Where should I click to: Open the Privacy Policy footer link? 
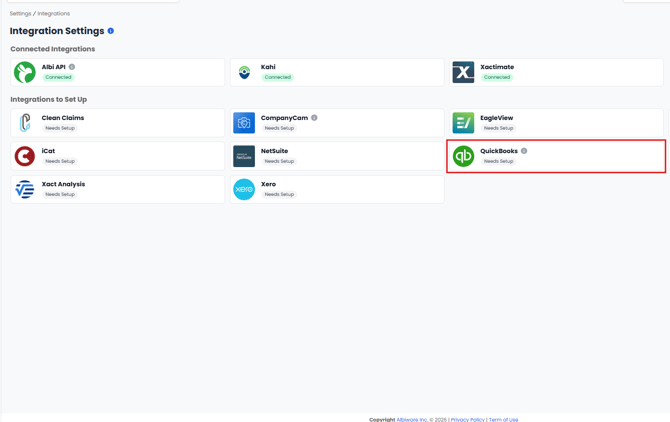click(x=467, y=419)
